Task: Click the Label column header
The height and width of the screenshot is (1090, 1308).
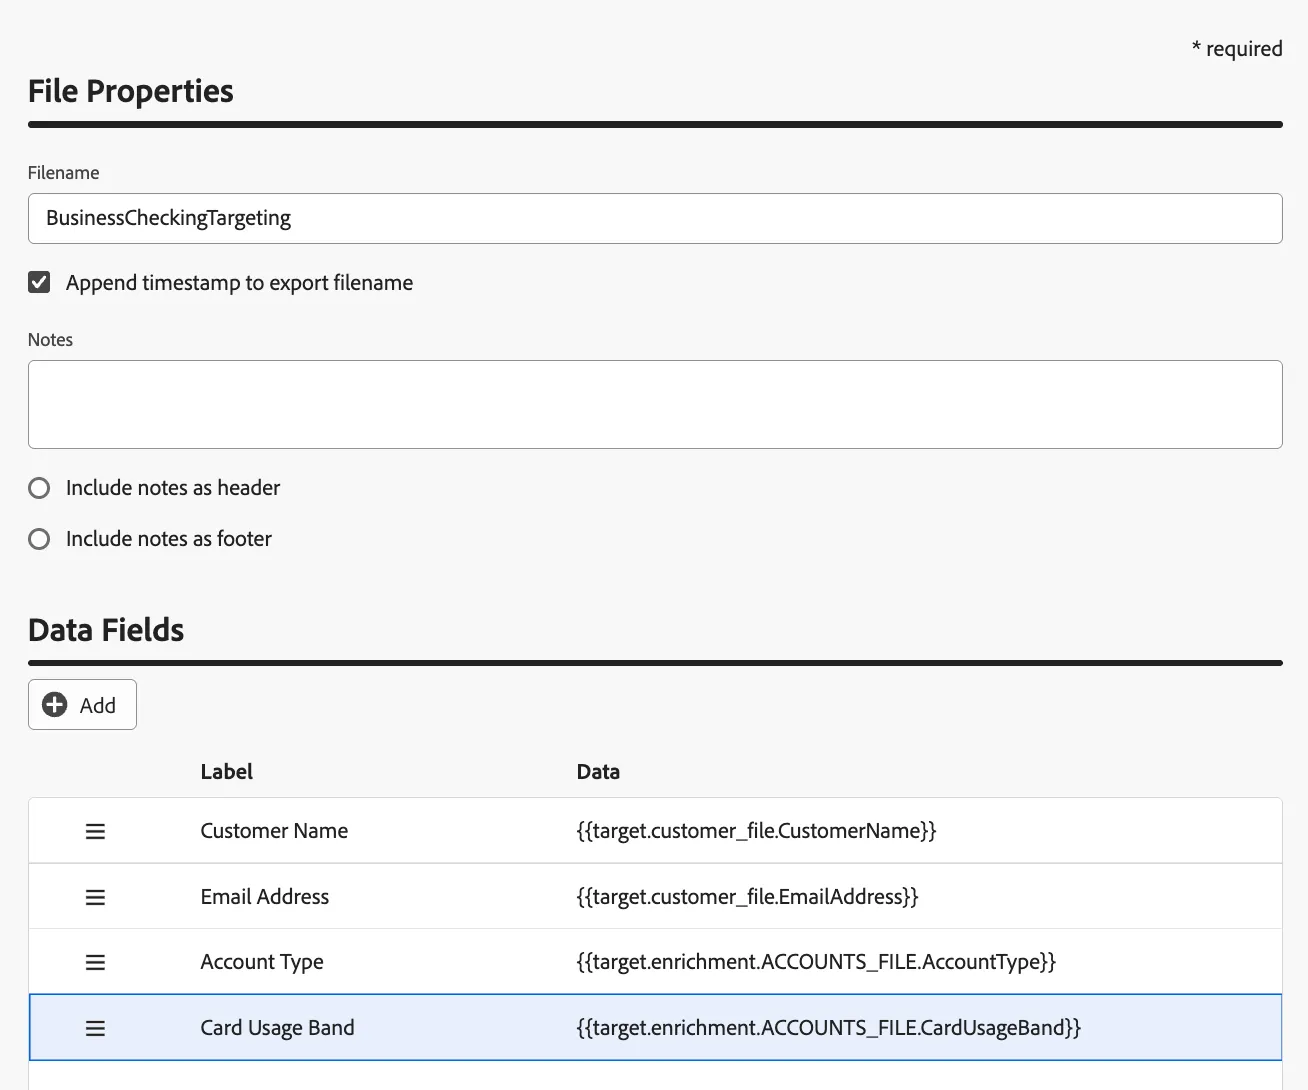Action: (226, 772)
